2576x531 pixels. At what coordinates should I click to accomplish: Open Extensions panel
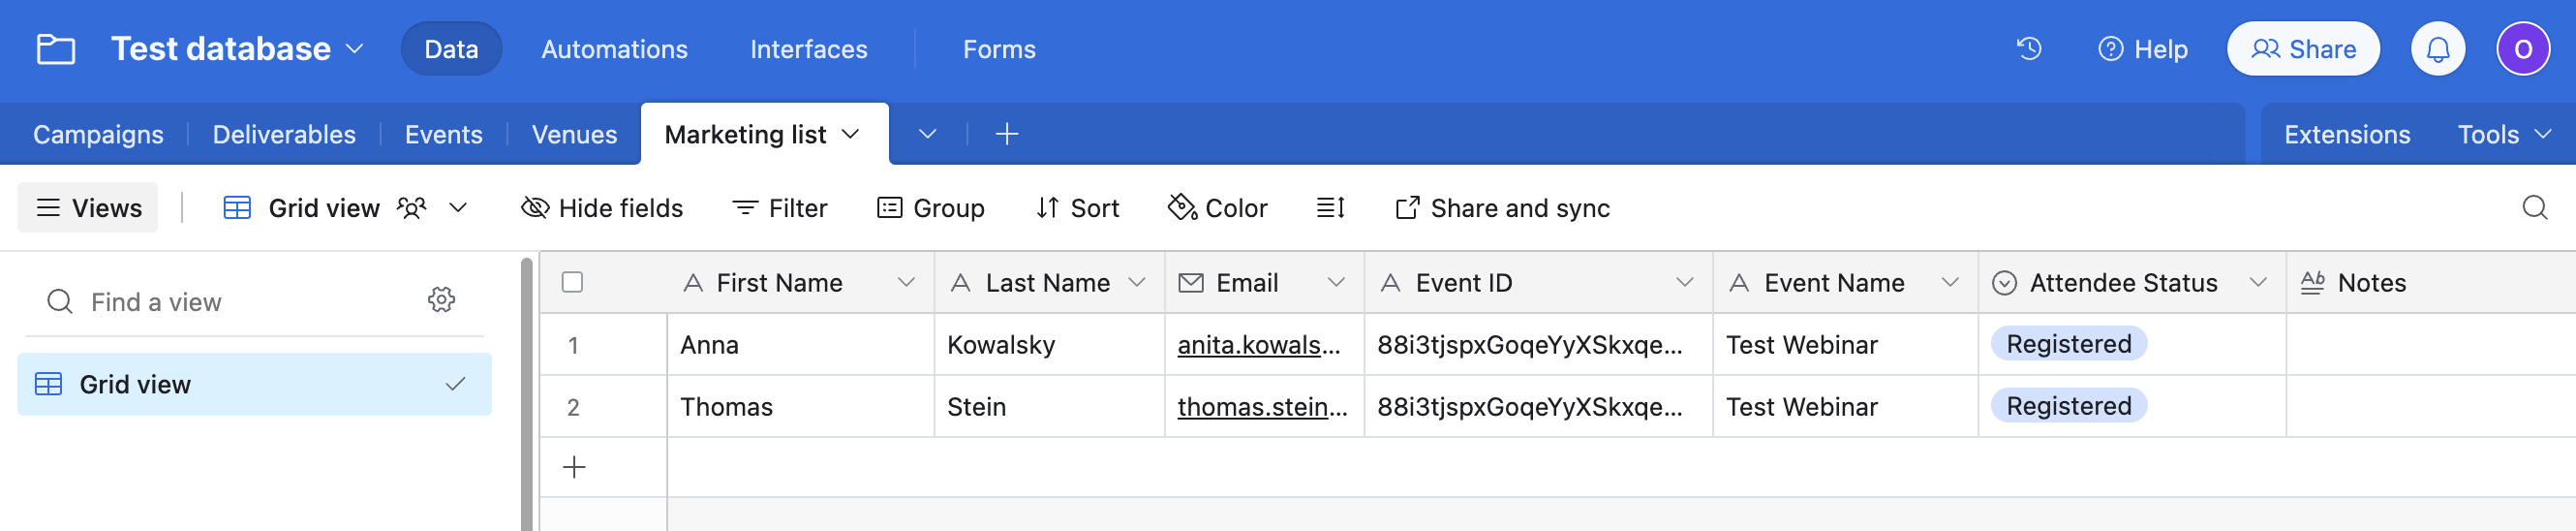pyautogui.click(x=2346, y=134)
